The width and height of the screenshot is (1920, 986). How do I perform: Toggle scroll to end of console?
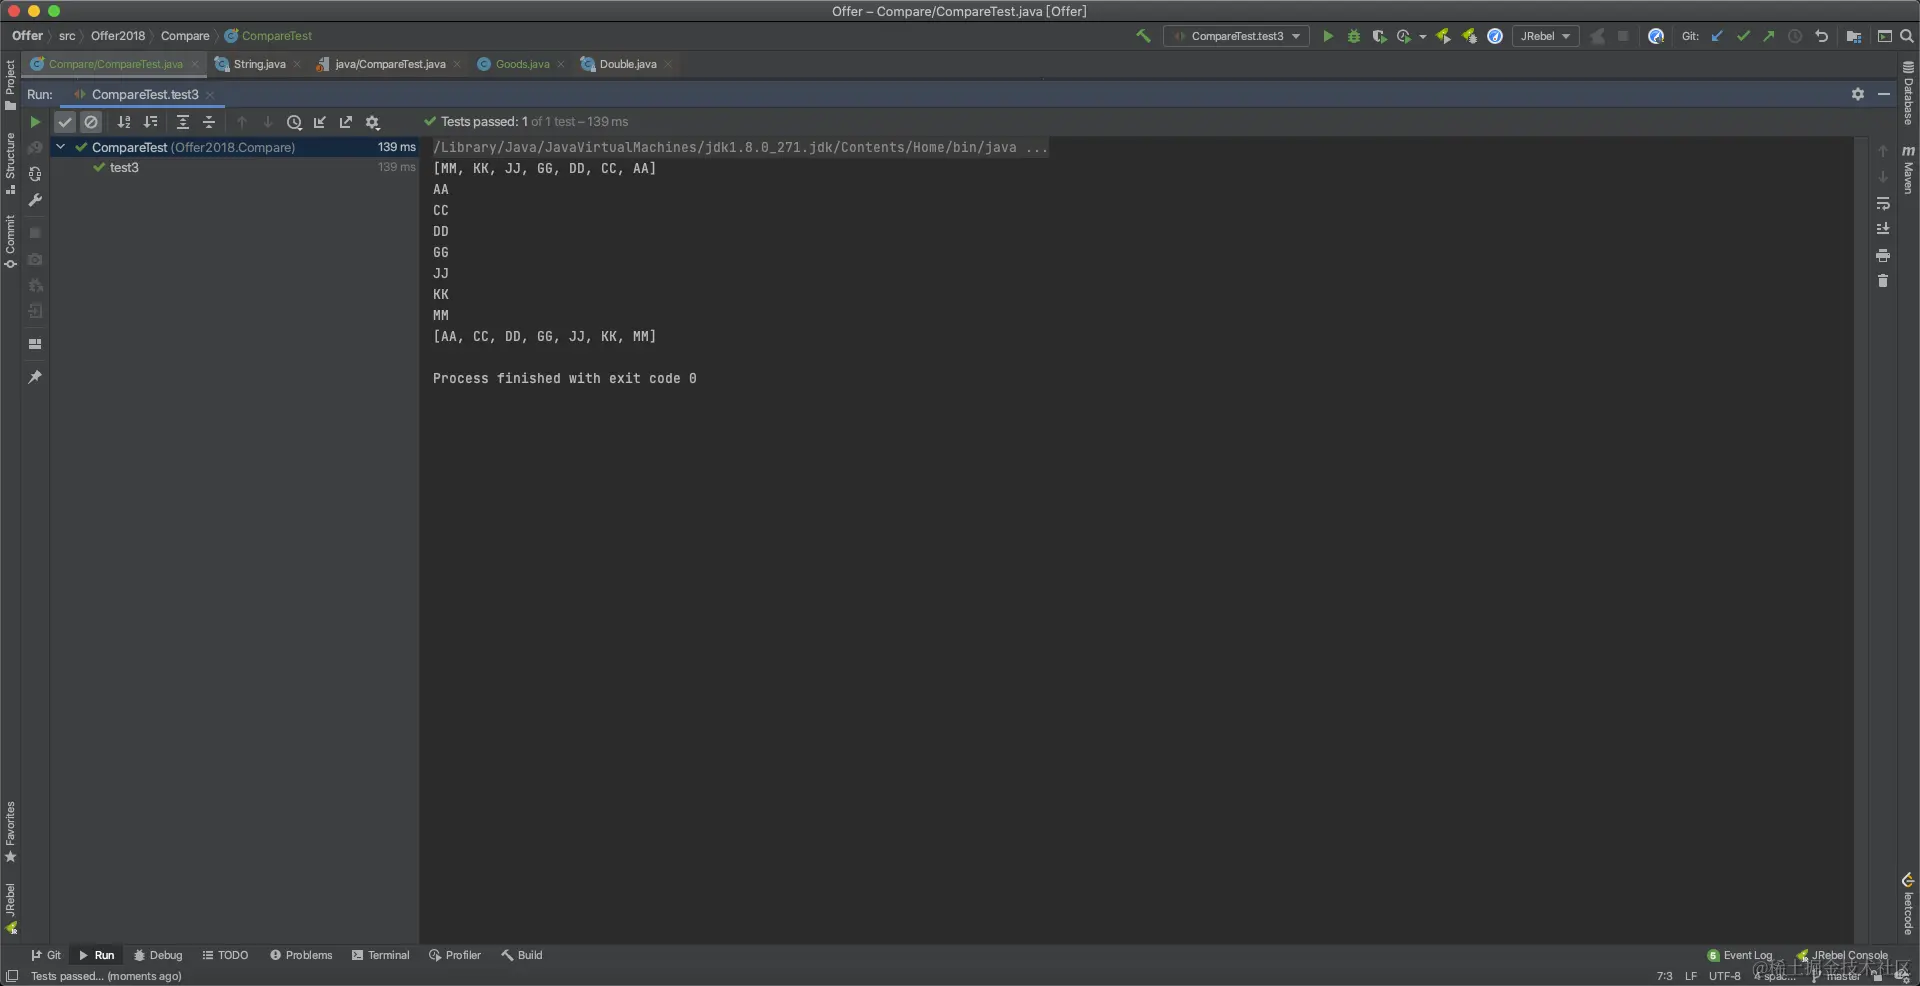coord(1883,229)
